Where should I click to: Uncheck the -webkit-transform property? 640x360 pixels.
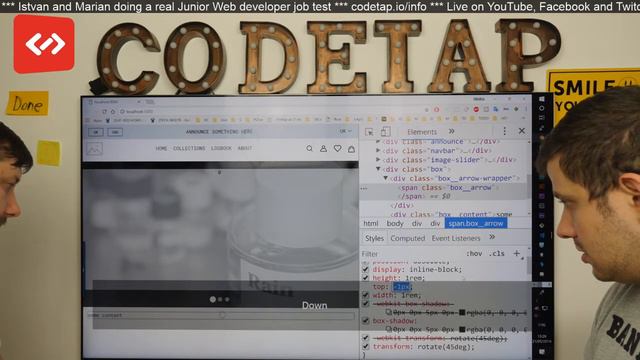tap(365, 338)
